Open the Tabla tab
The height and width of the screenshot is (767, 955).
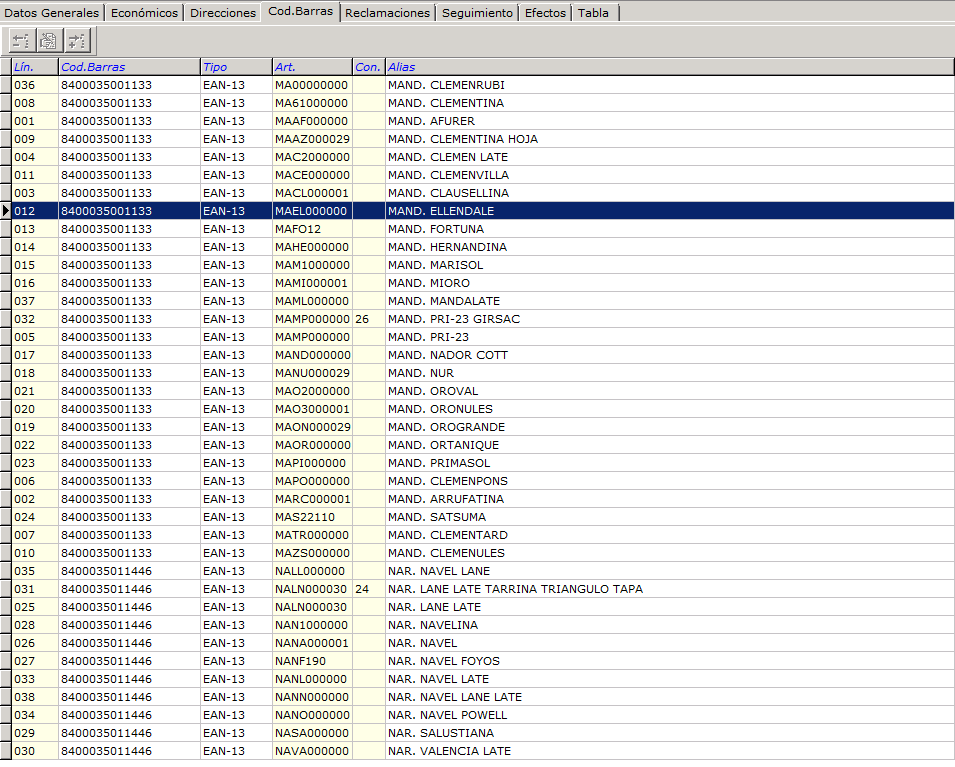(594, 13)
